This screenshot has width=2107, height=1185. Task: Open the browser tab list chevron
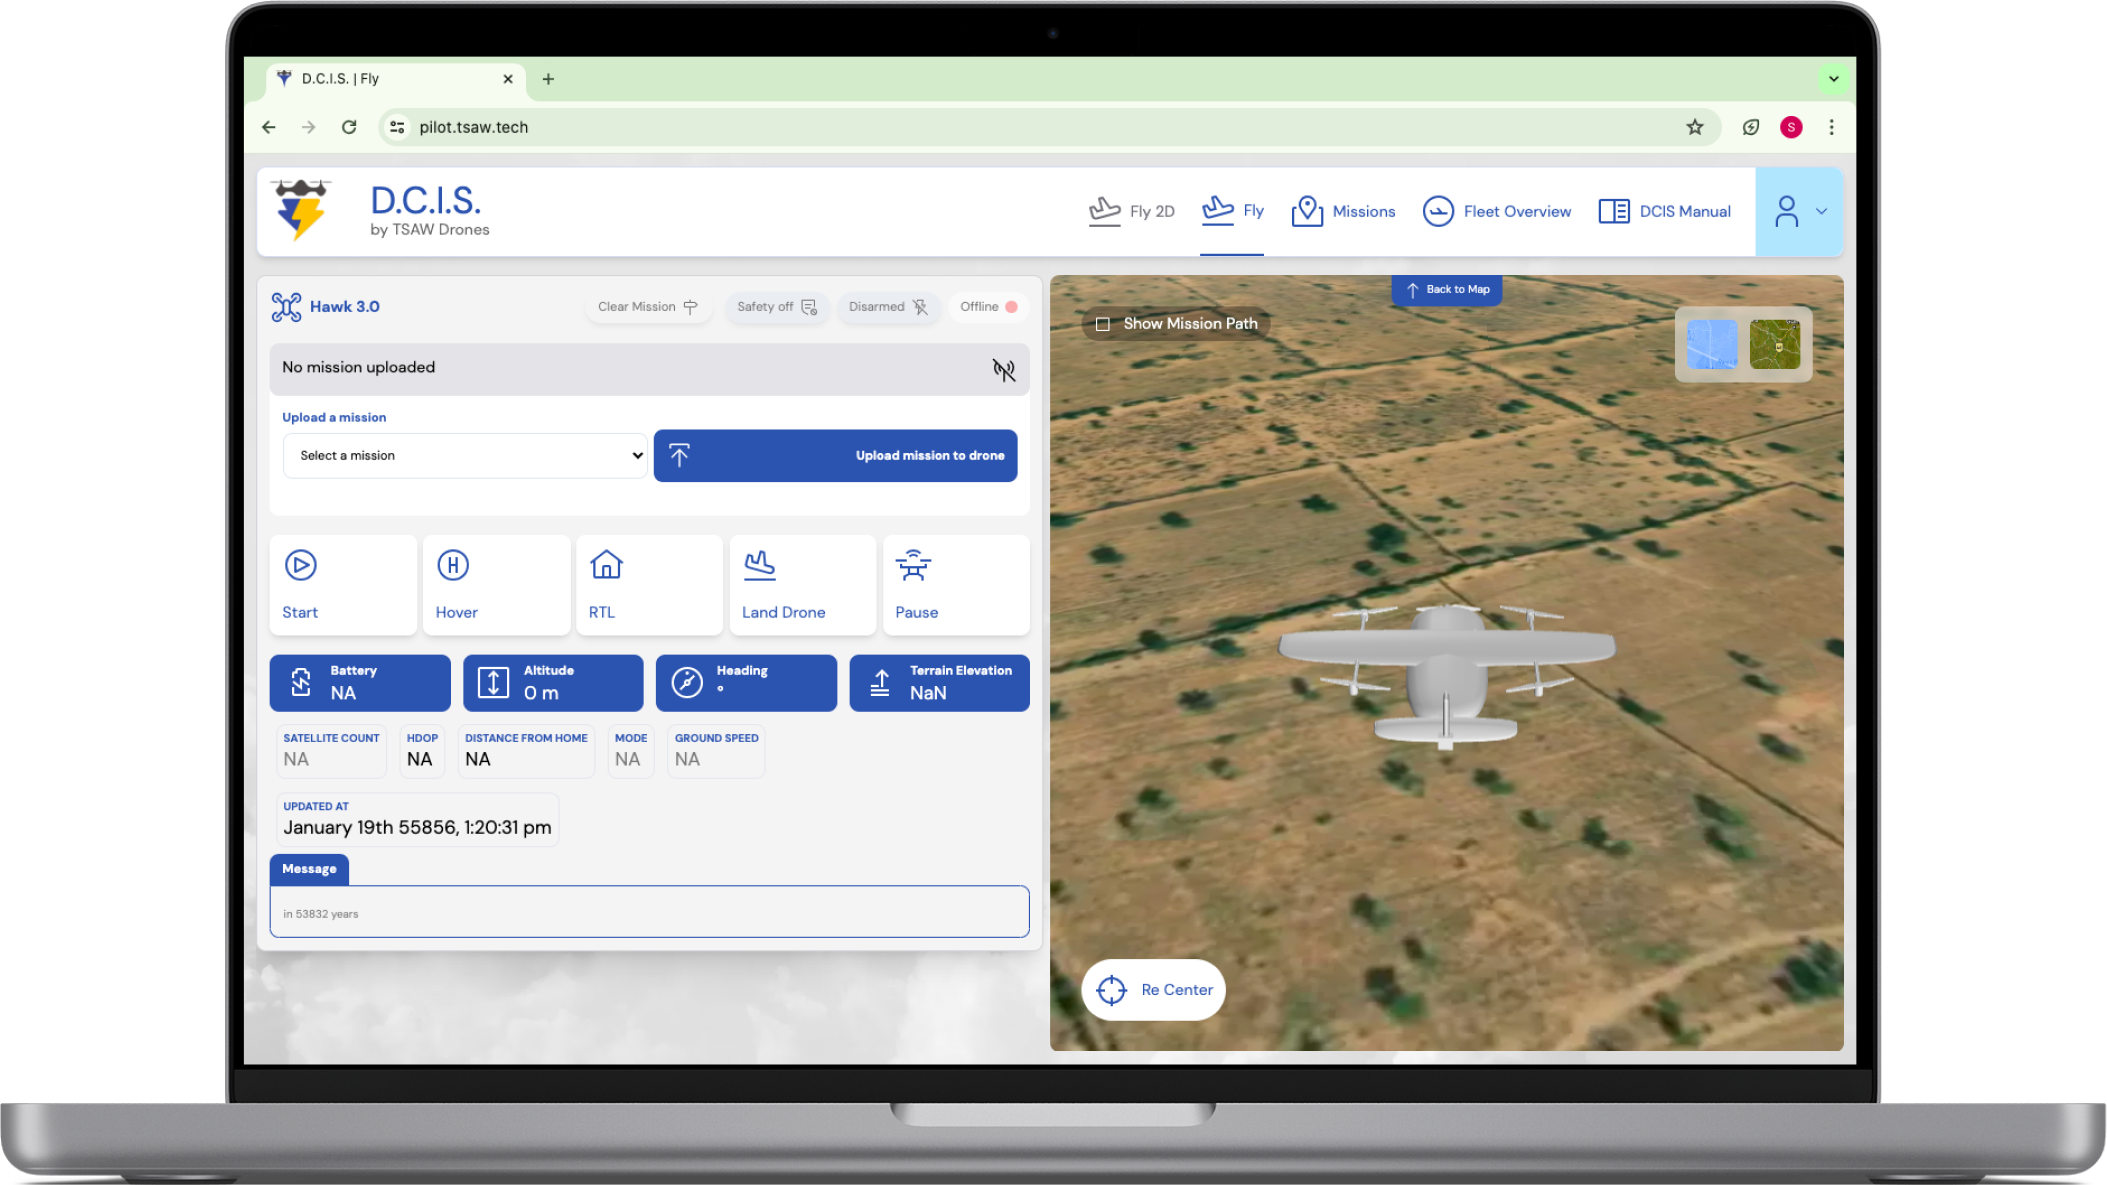pyautogui.click(x=1833, y=79)
